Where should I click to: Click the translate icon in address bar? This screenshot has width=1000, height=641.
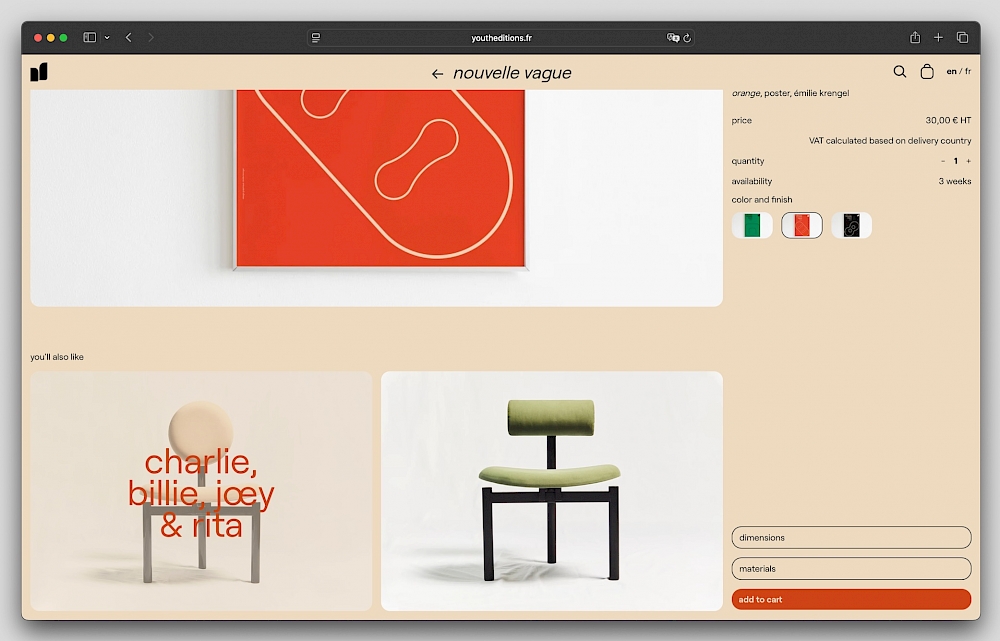[x=673, y=38]
